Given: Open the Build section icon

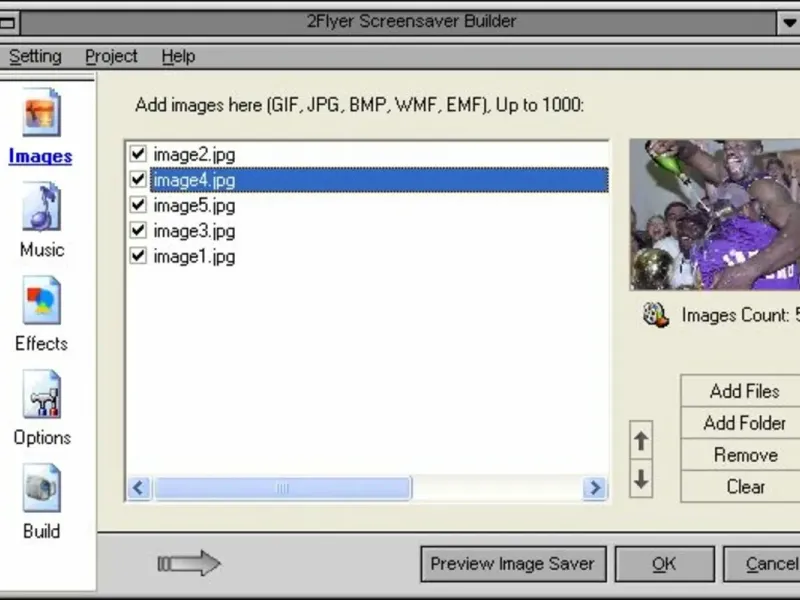Looking at the screenshot, I should 41,488.
